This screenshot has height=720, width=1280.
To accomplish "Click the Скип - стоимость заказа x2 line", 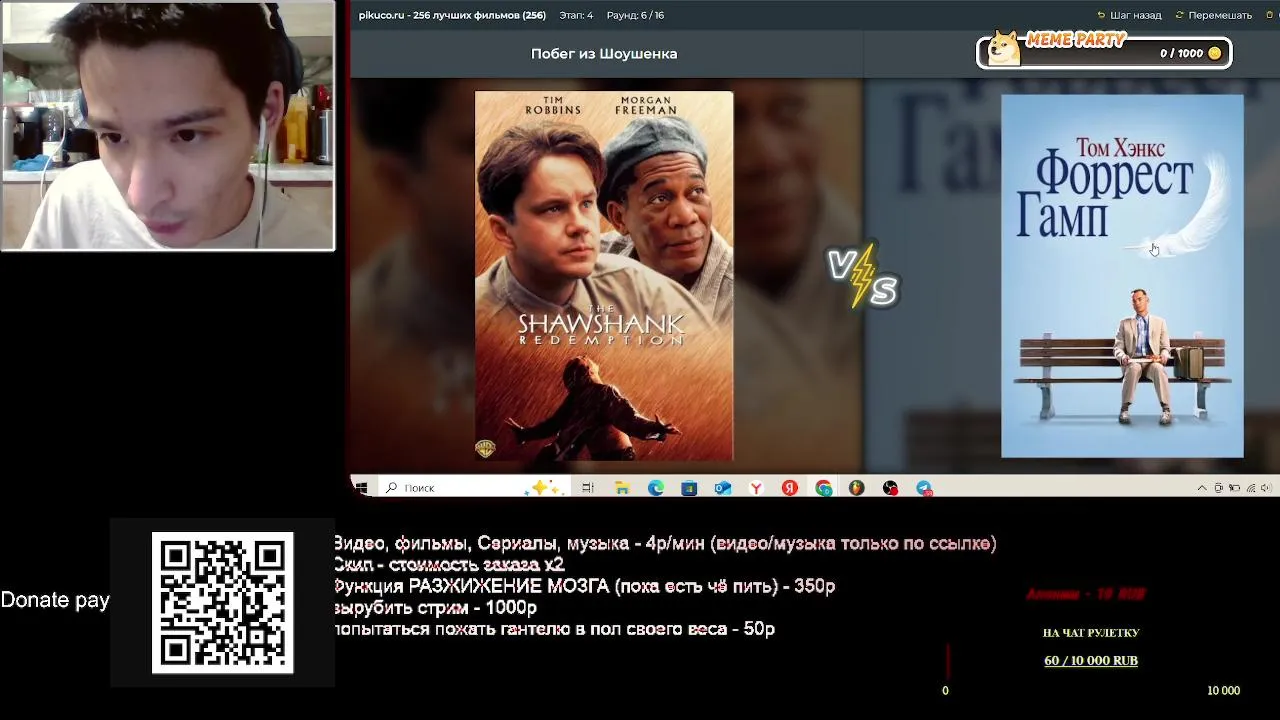I will pos(449,565).
